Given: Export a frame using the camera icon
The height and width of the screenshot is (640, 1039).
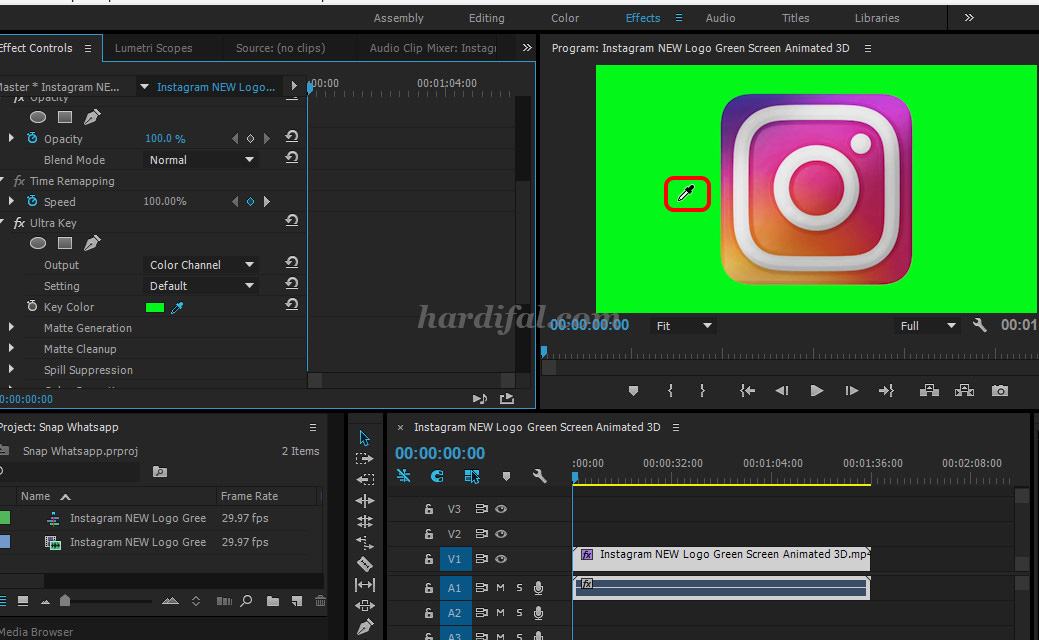Looking at the screenshot, I should (x=1000, y=390).
